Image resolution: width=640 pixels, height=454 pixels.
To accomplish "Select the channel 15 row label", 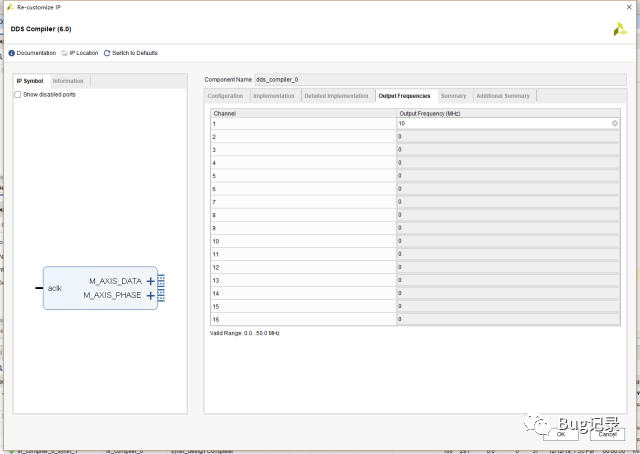I will click(303, 307).
